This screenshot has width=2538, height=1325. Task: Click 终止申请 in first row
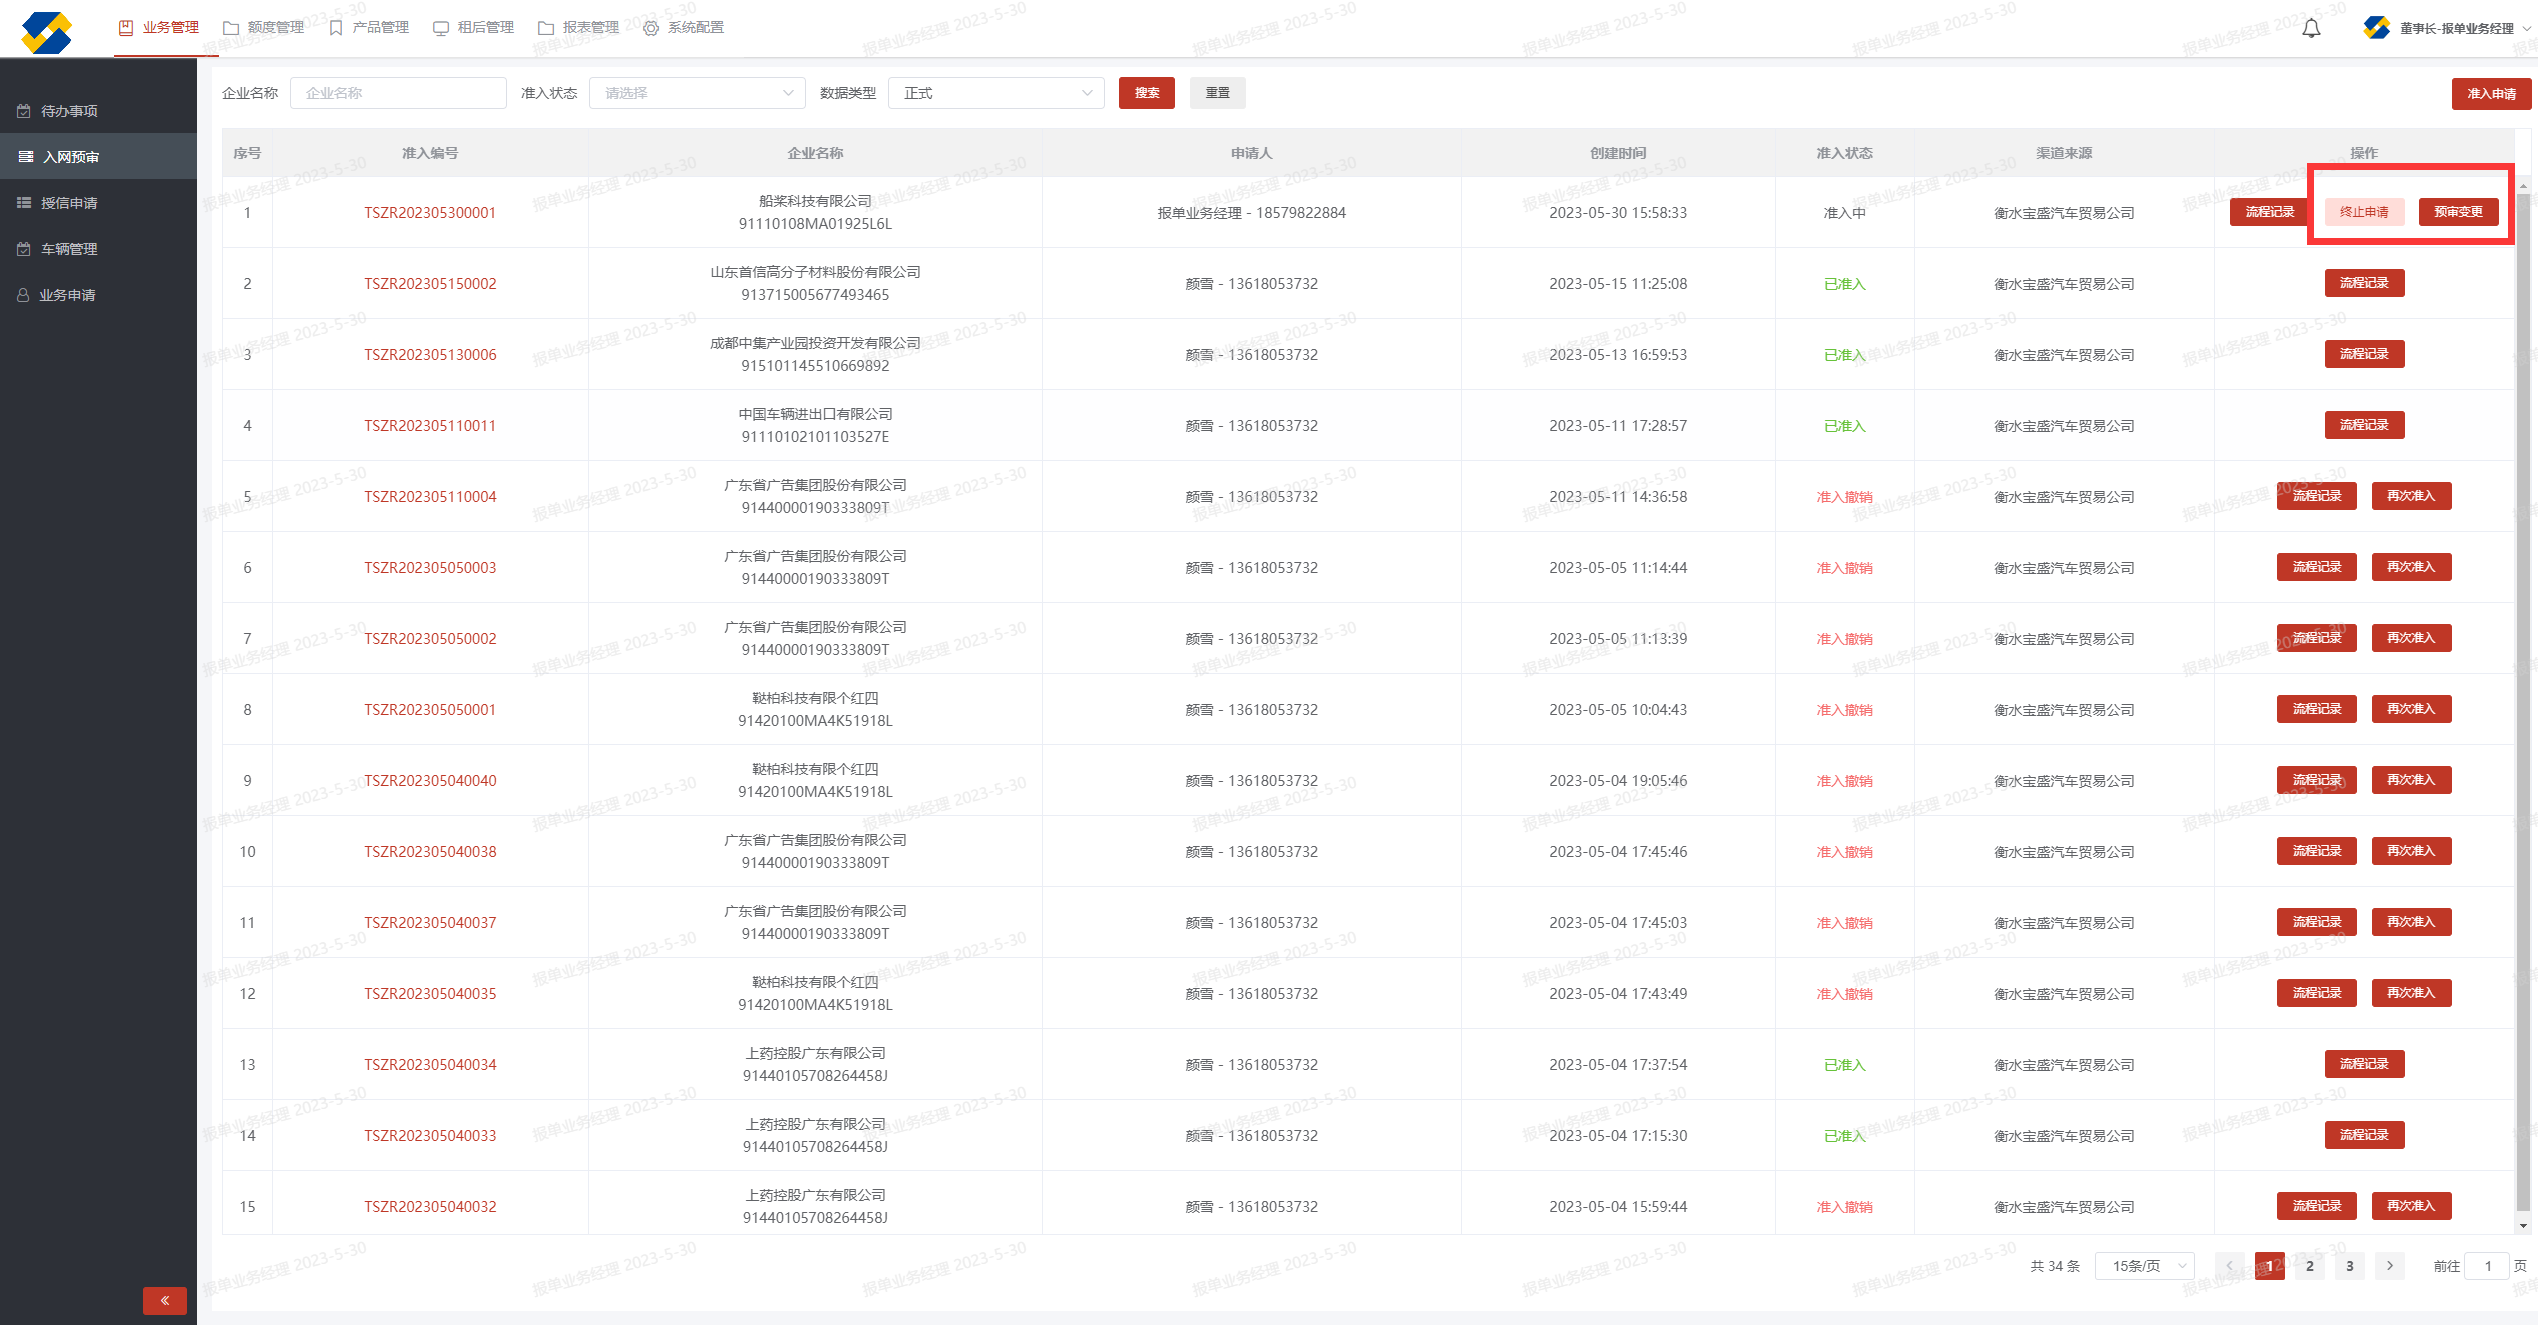(2364, 212)
